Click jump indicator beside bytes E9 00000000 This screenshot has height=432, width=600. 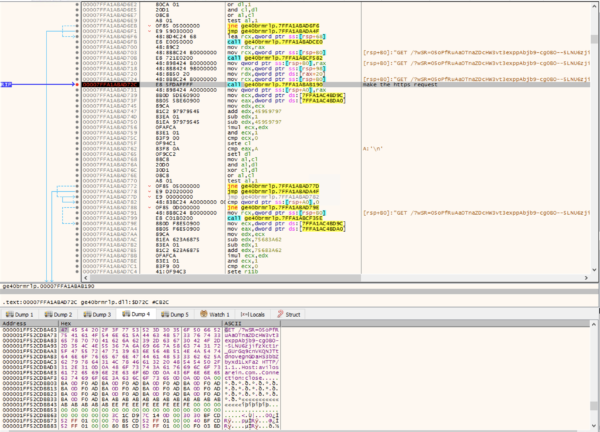click(x=150, y=197)
